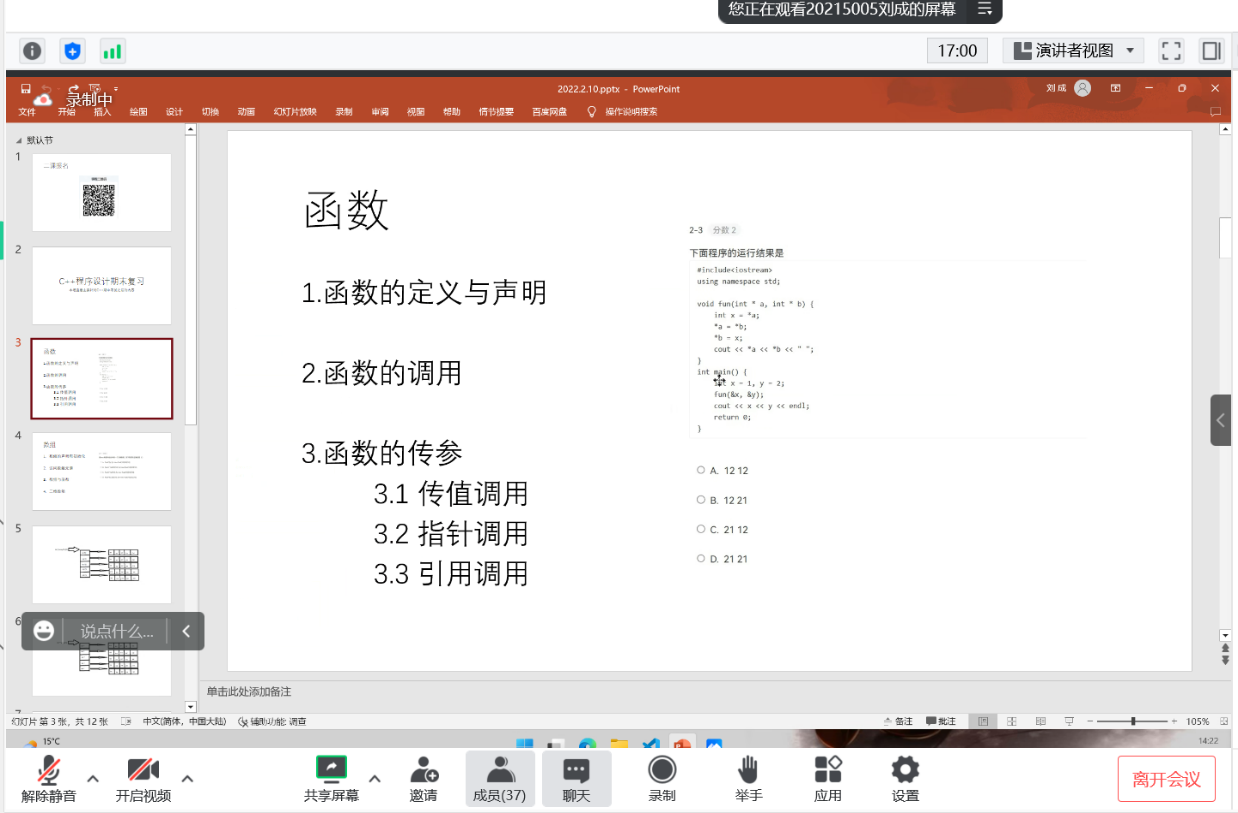
Task: Open the emoji reaction smiley icon
Action: (43, 631)
